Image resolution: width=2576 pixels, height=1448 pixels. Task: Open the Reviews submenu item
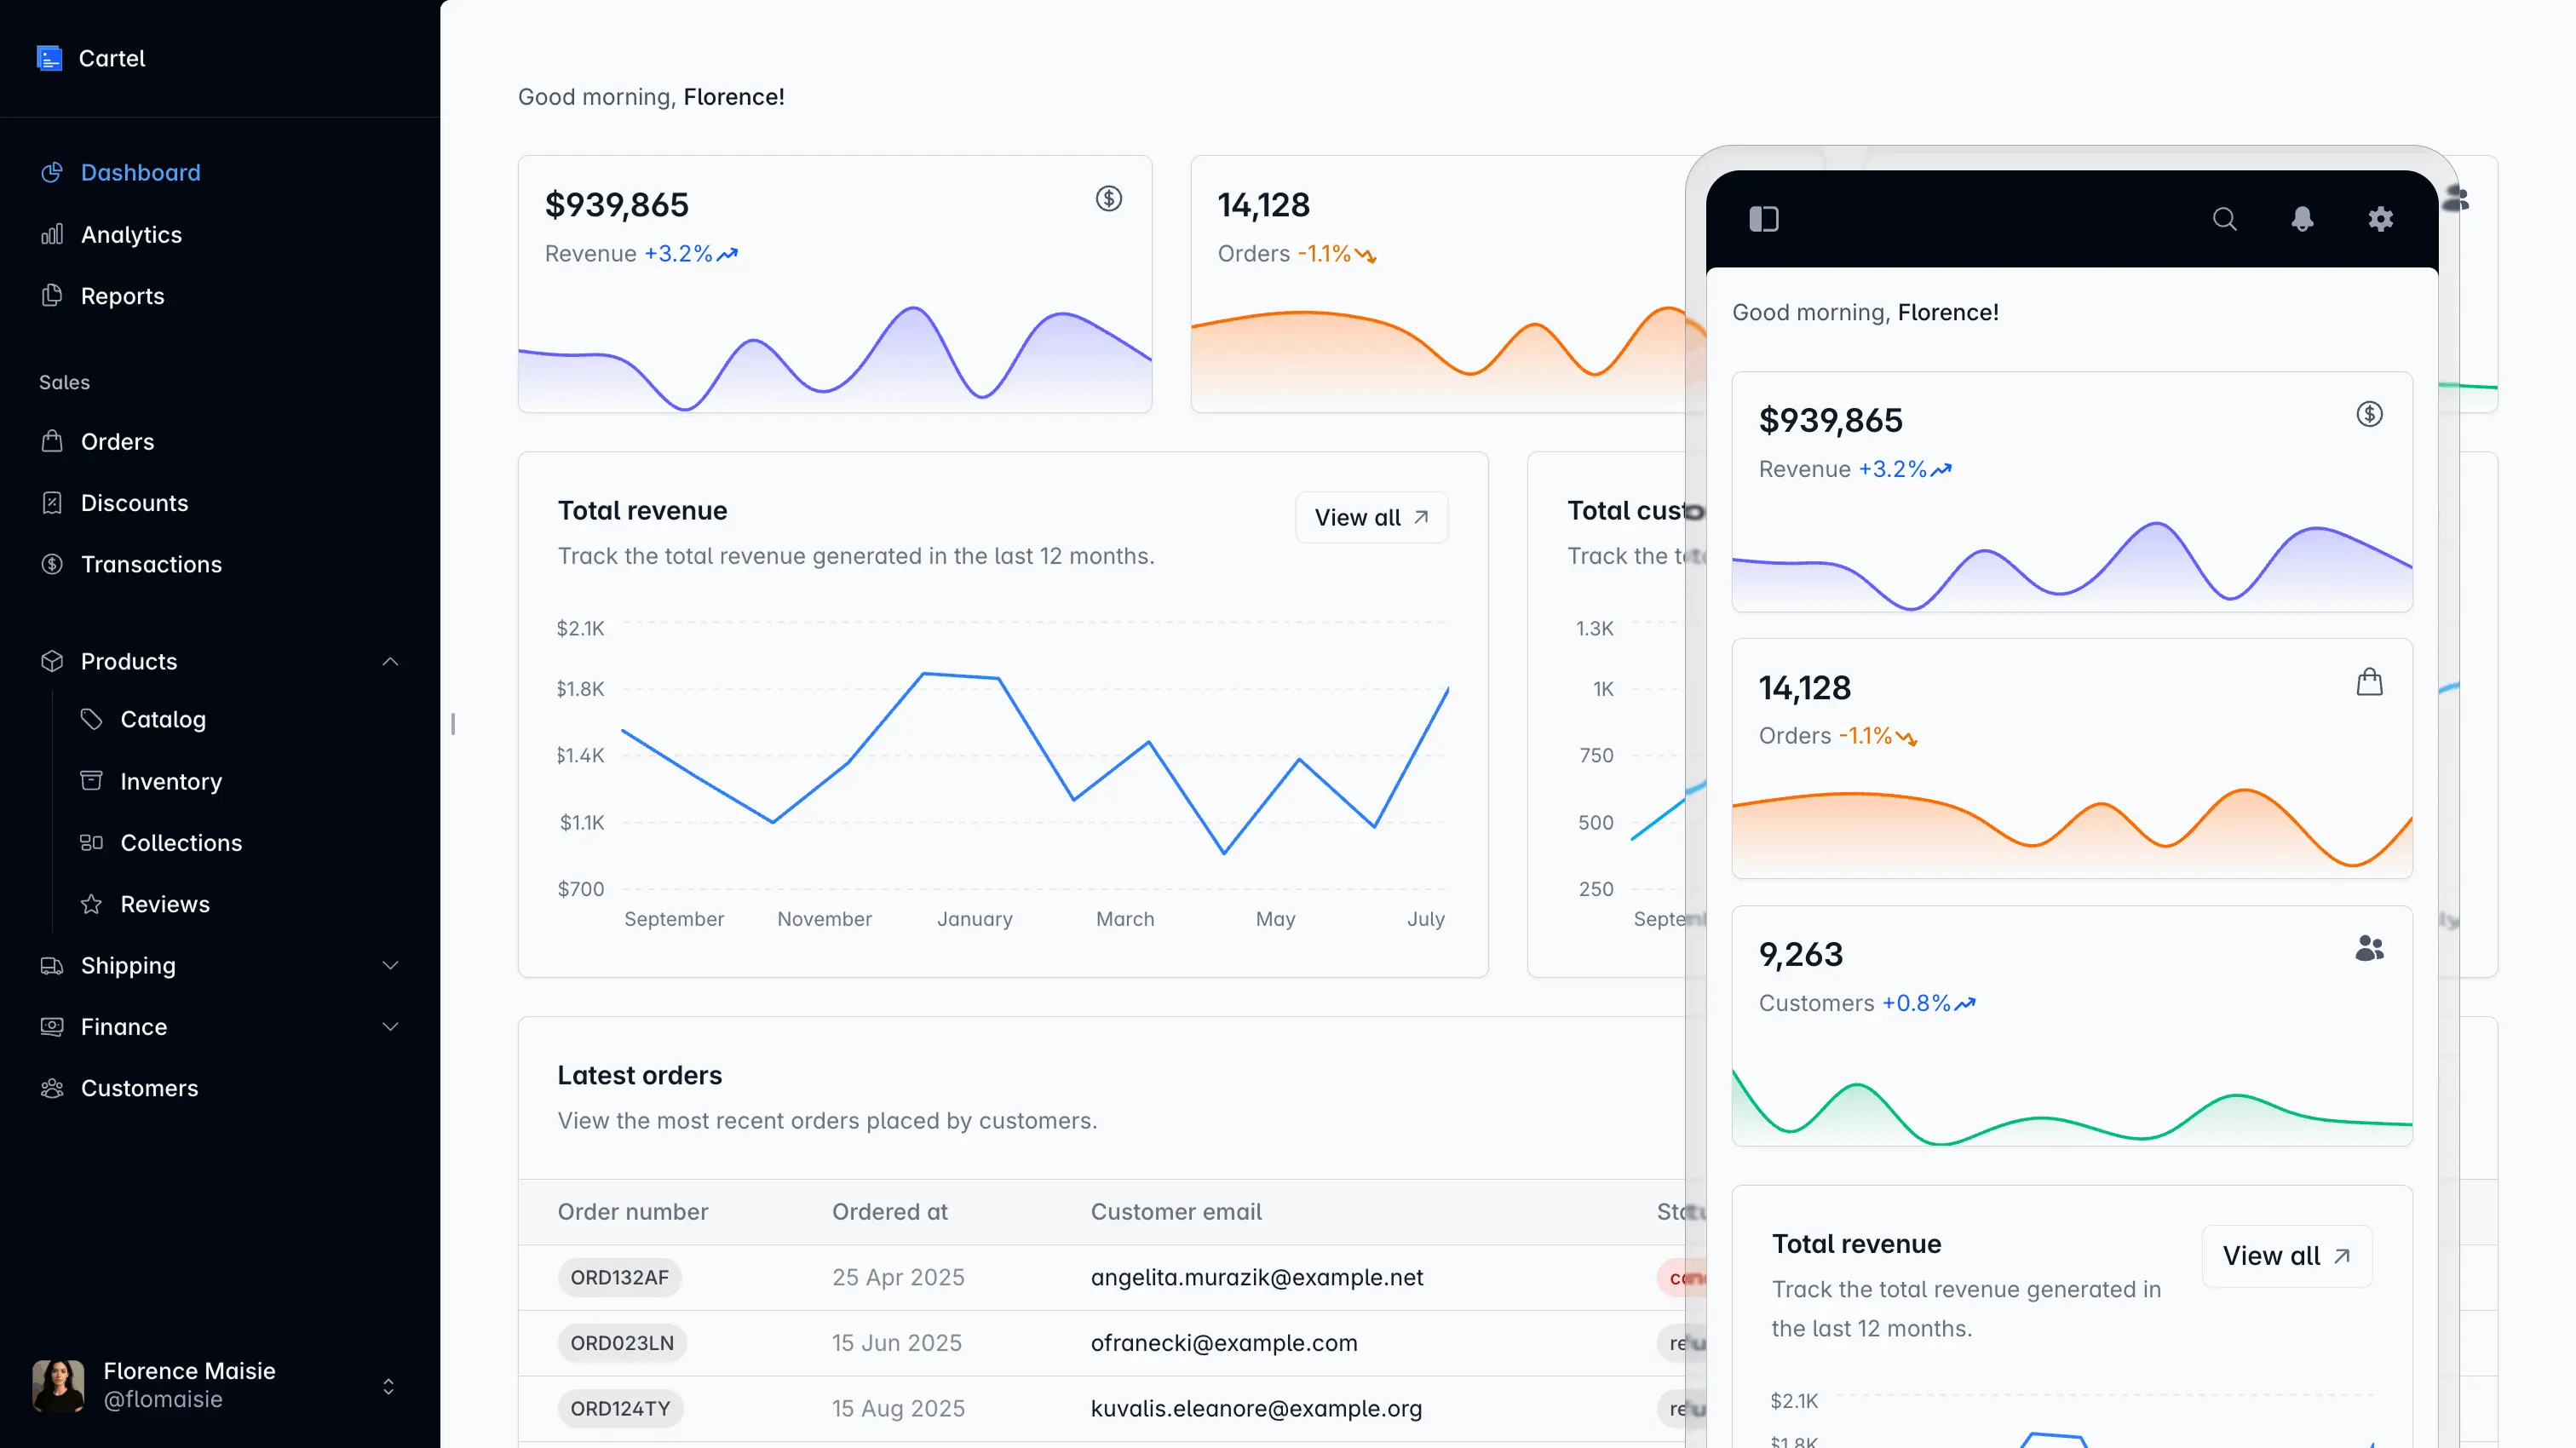(165, 904)
